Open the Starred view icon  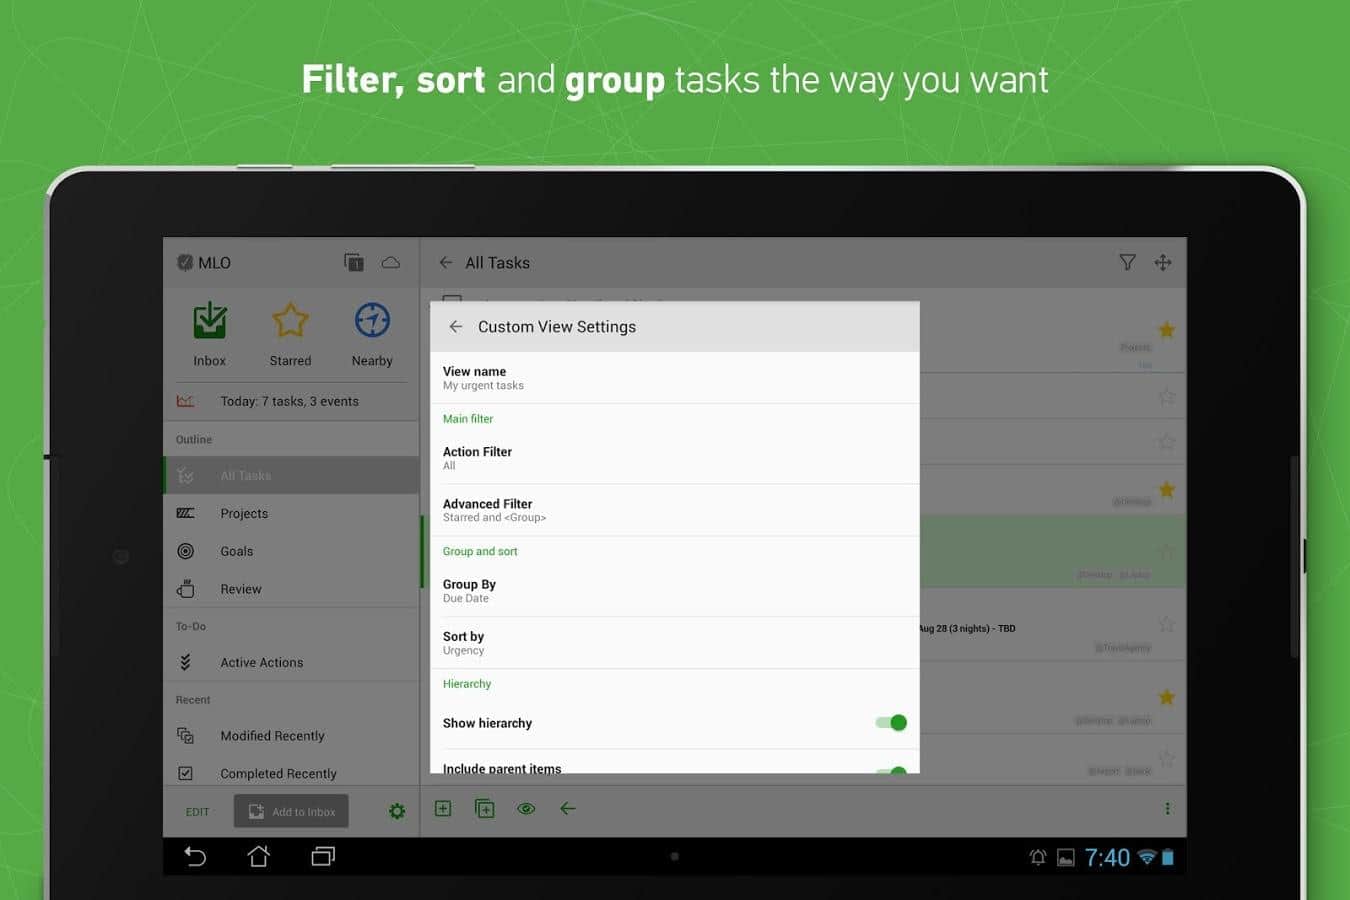(x=290, y=322)
